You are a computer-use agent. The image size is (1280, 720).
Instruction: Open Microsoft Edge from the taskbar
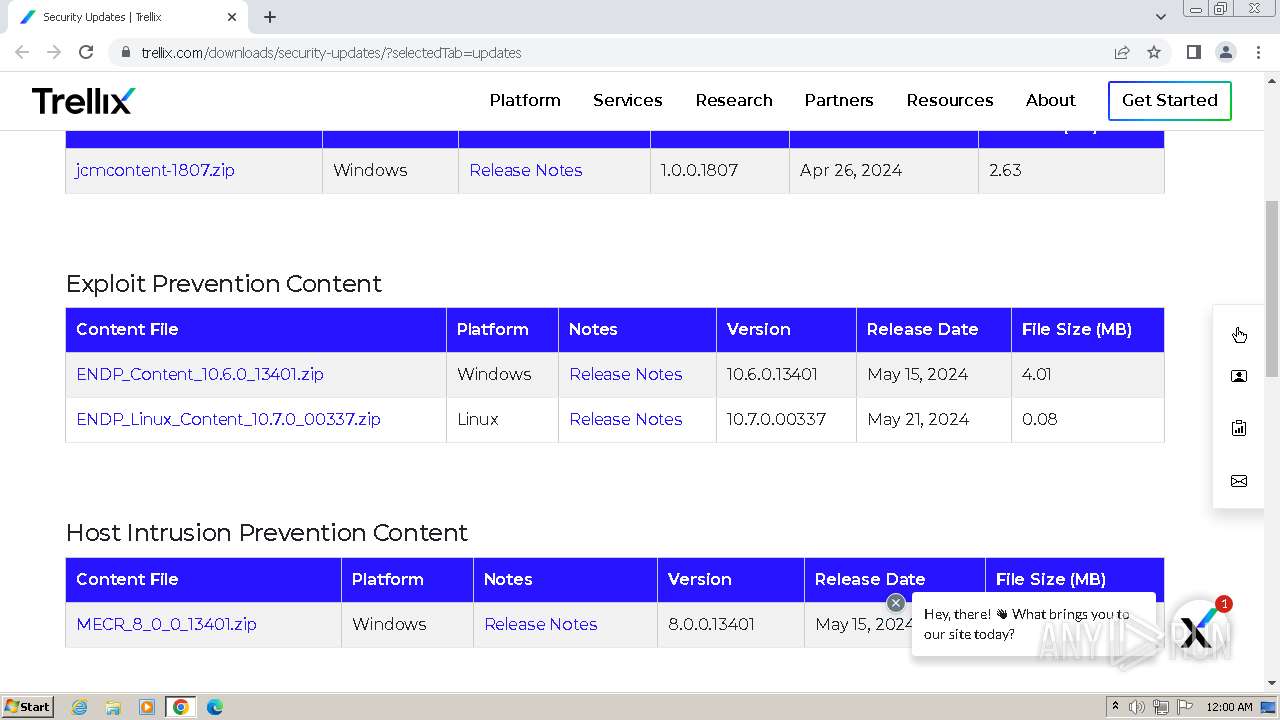click(215, 707)
